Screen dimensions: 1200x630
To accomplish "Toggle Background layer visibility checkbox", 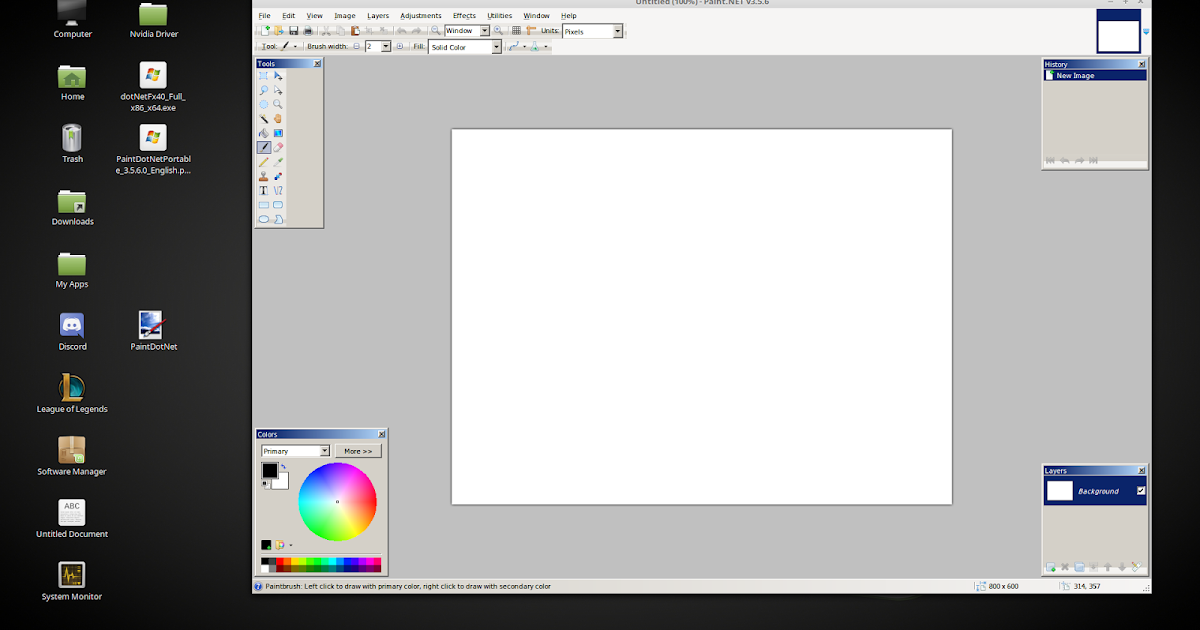I will point(1141,491).
